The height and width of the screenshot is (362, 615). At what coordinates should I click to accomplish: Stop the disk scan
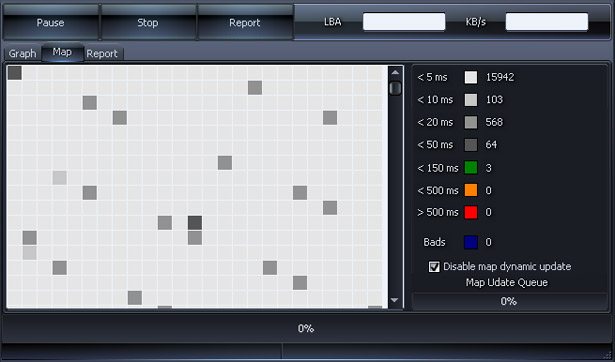tap(148, 22)
